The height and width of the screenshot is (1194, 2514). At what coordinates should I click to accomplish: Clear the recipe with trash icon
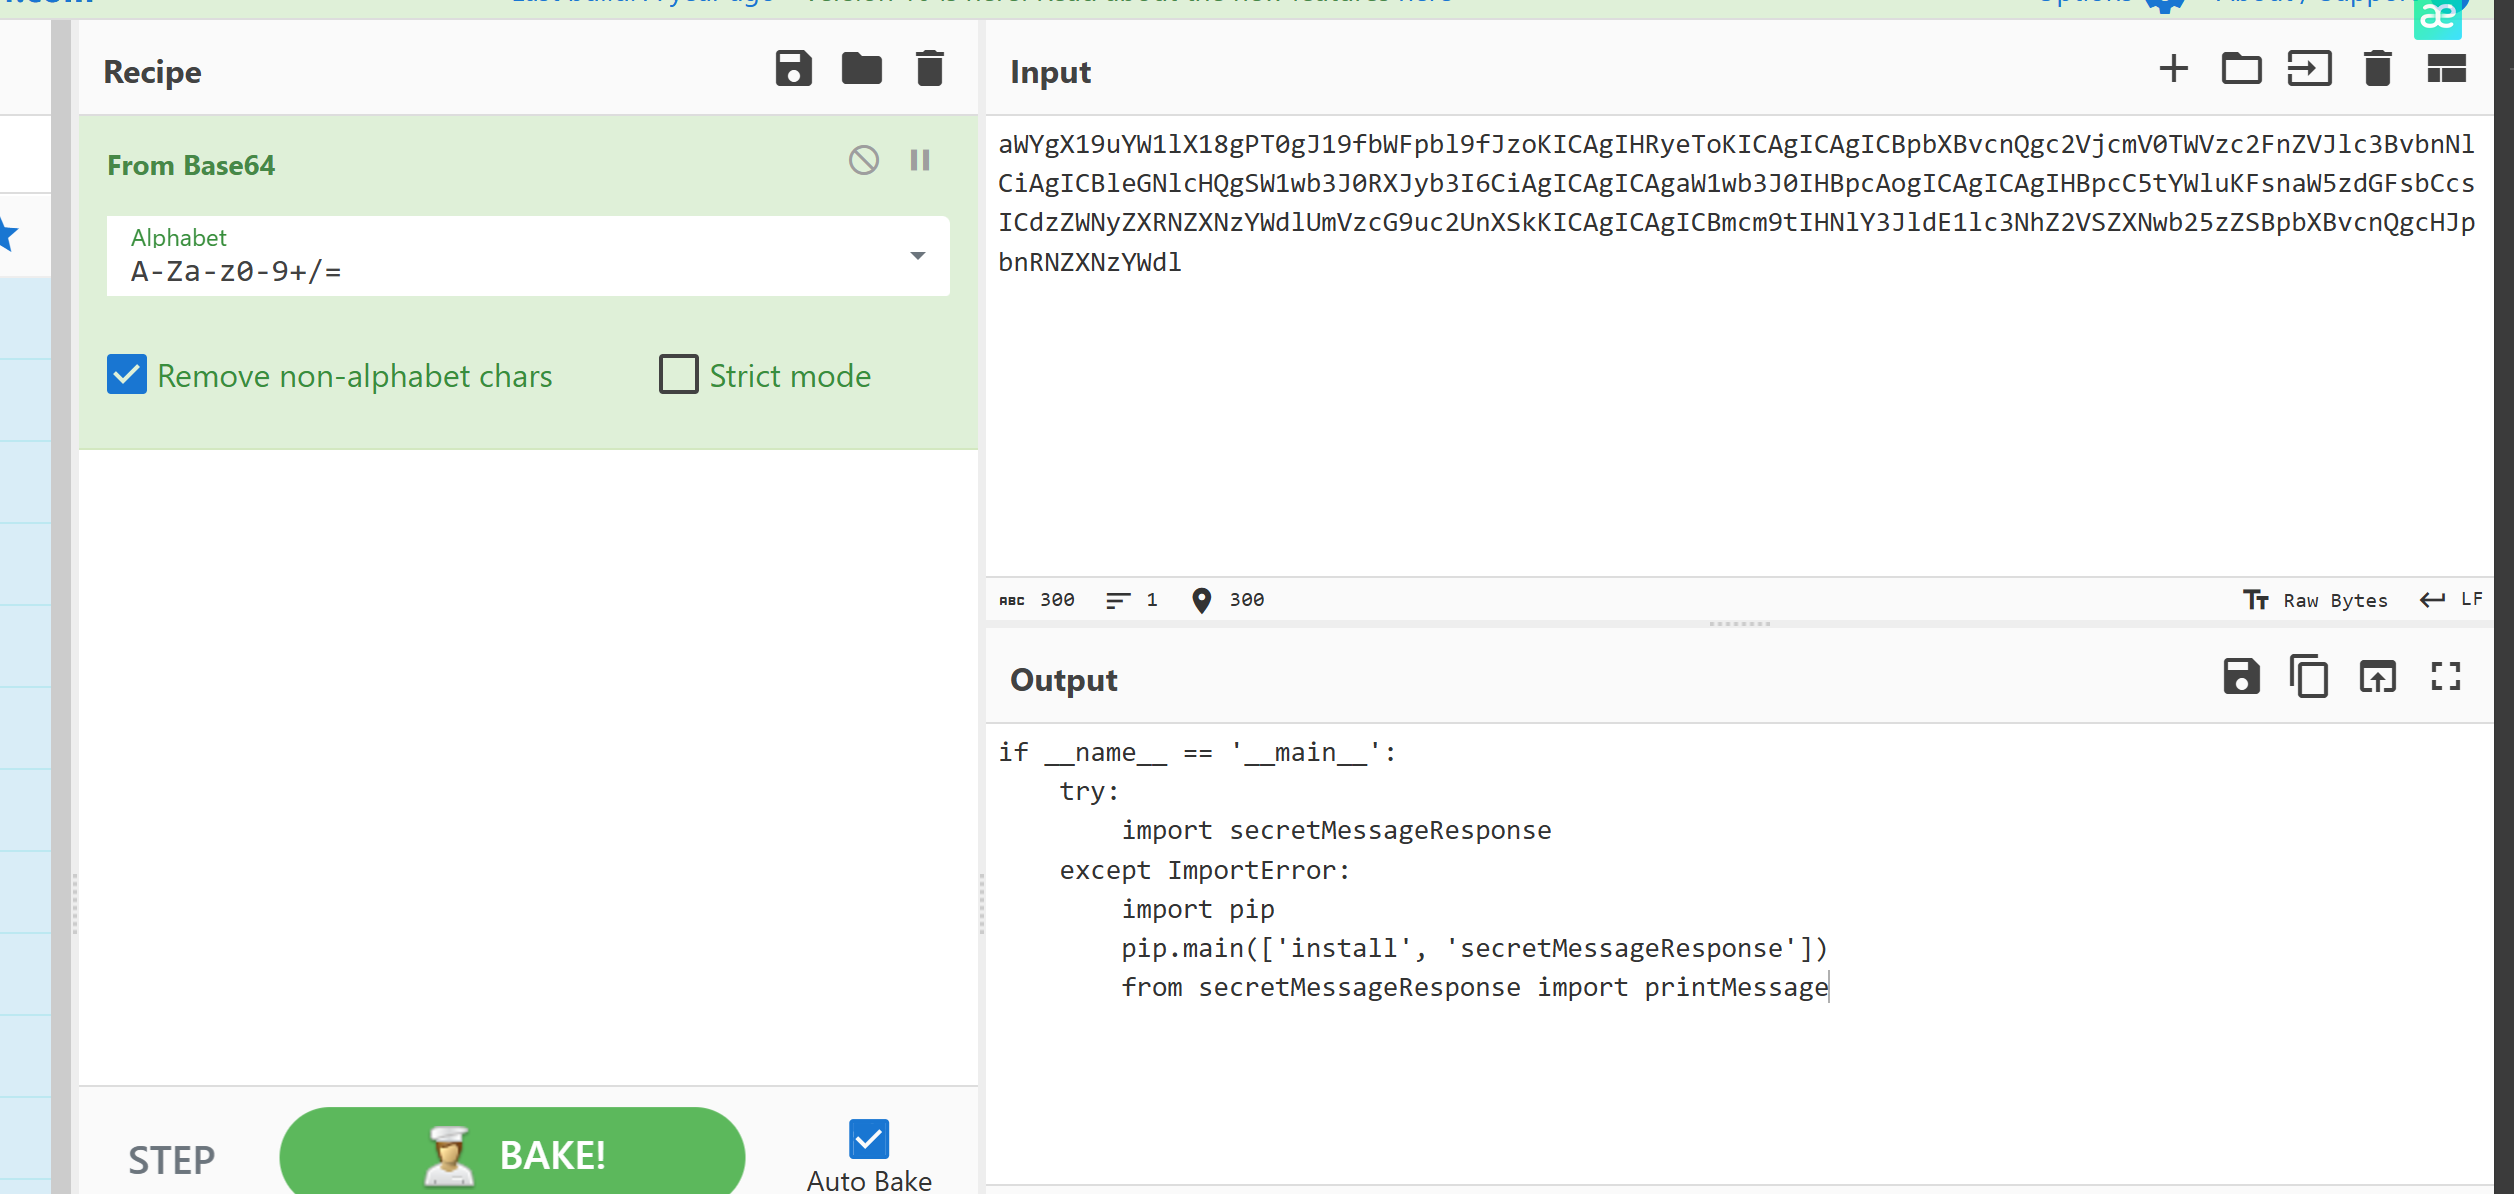(929, 69)
